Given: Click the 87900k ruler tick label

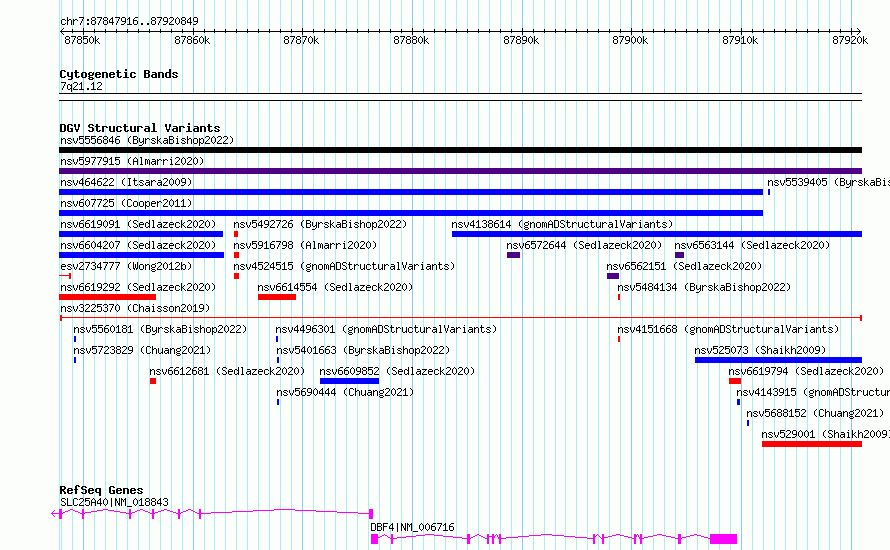Looking at the screenshot, I should pyautogui.click(x=630, y=40).
